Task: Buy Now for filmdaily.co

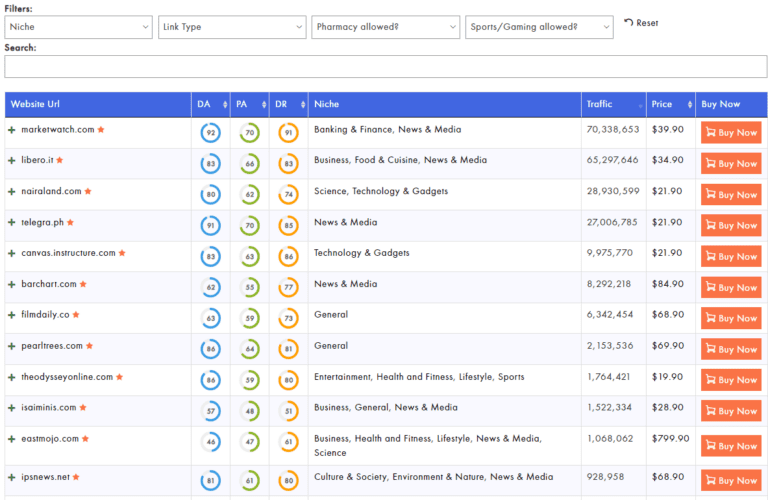Action: pyautogui.click(x=731, y=318)
